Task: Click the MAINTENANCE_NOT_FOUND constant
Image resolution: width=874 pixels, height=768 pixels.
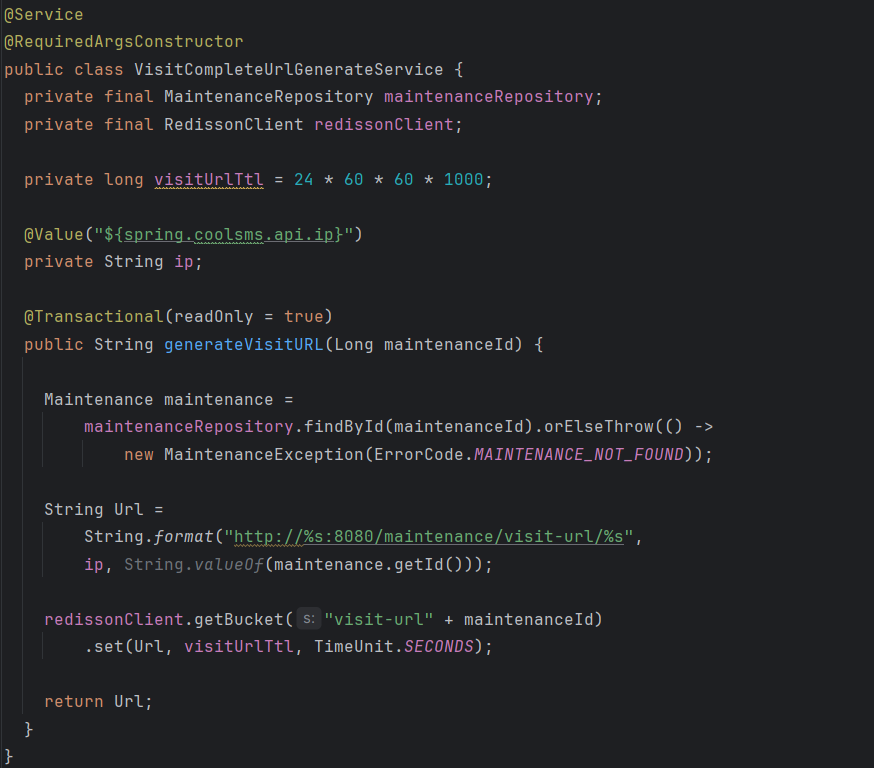Action: (x=579, y=455)
